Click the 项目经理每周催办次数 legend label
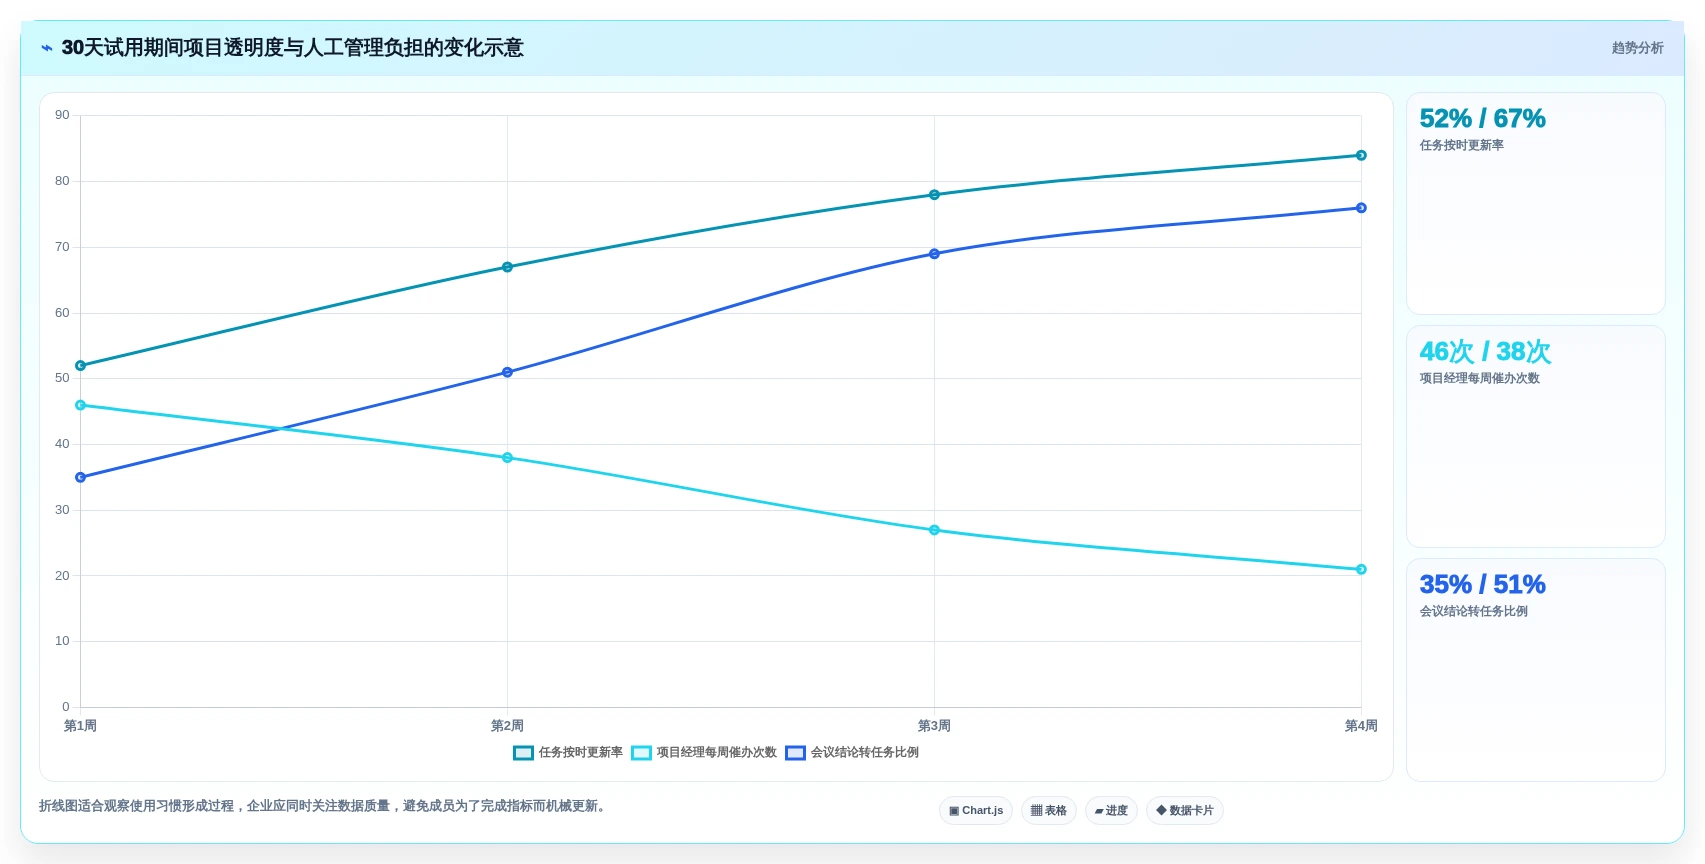The image size is (1705, 864). click(x=716, y=753)
